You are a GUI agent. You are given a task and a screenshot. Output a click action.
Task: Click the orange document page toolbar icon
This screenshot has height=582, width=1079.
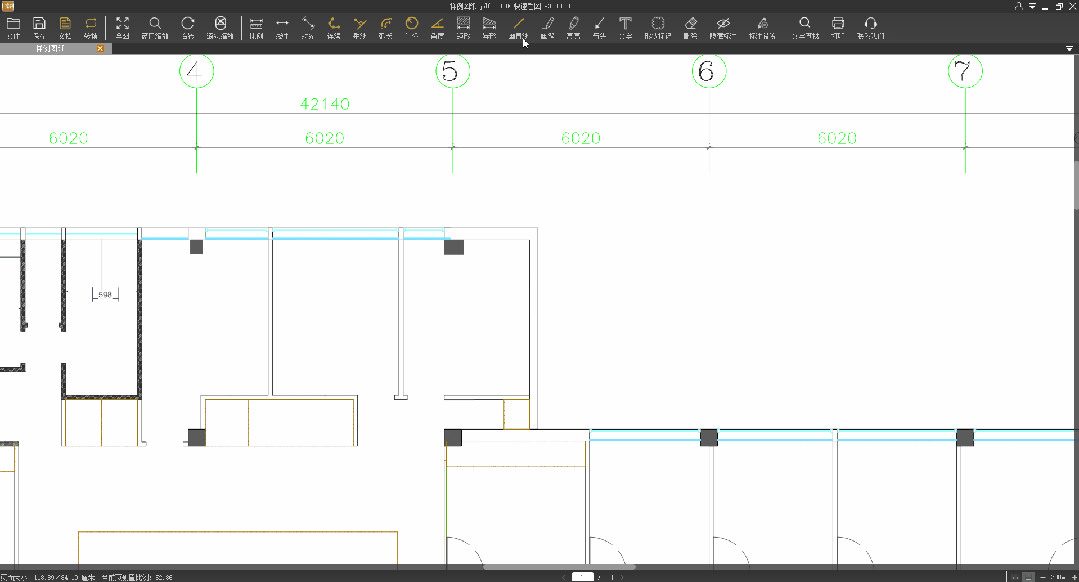(65, 28)
